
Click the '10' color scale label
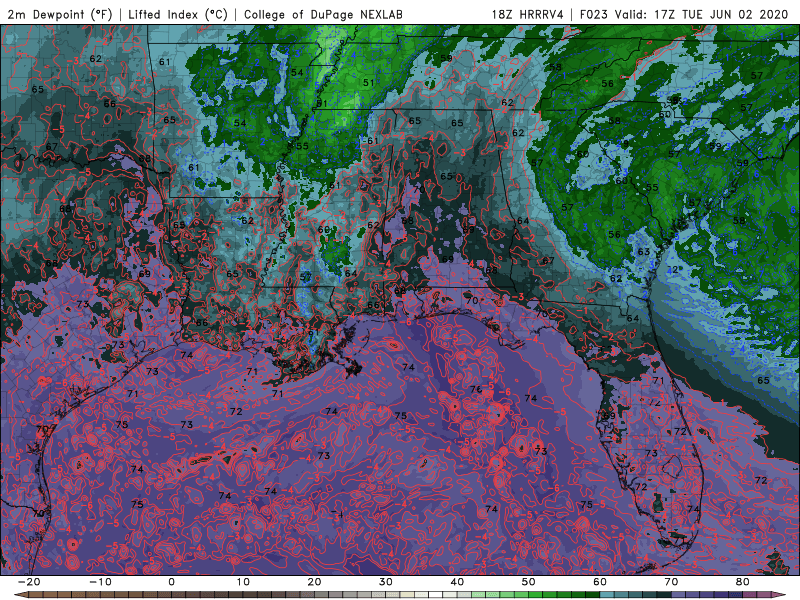tap(243, 582)
